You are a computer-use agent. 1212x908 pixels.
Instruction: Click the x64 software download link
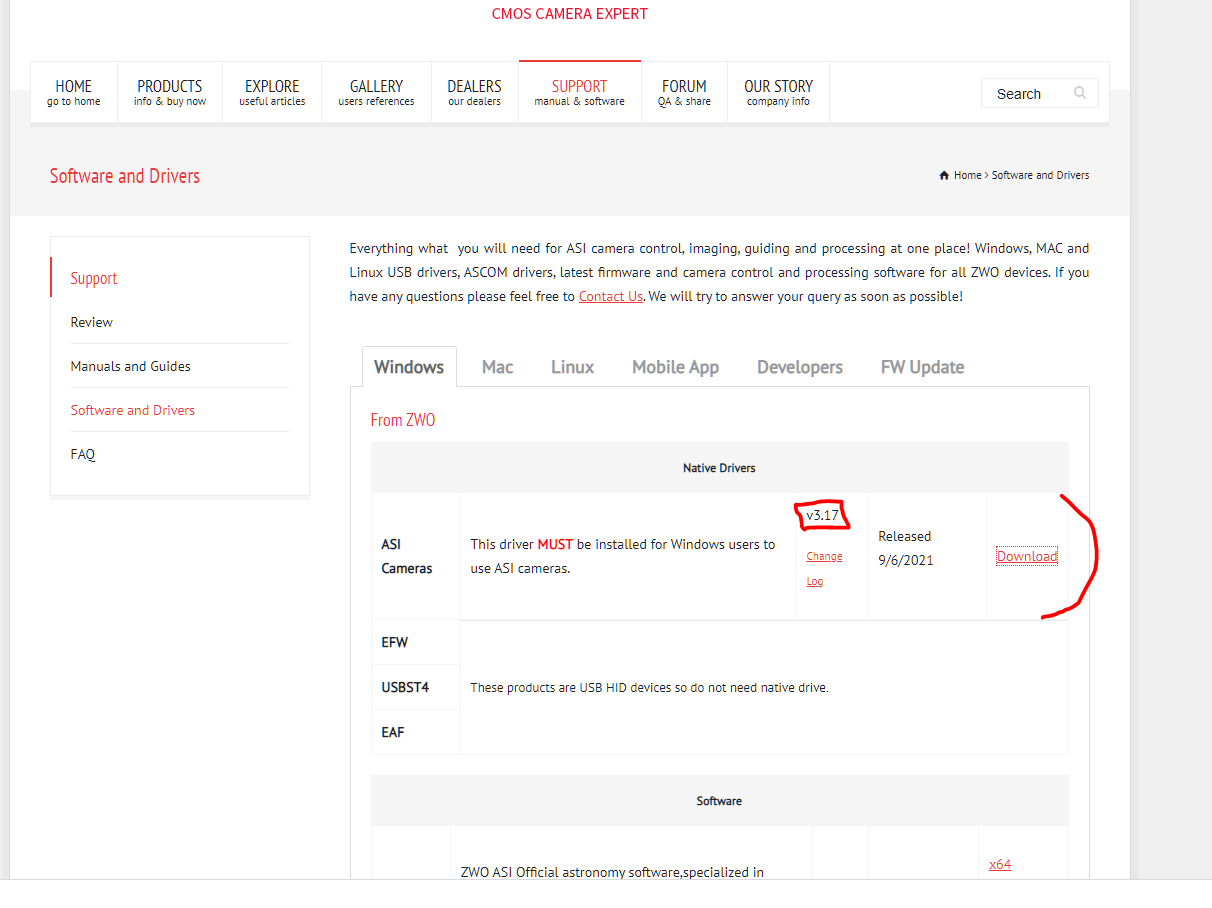point(999,864)
